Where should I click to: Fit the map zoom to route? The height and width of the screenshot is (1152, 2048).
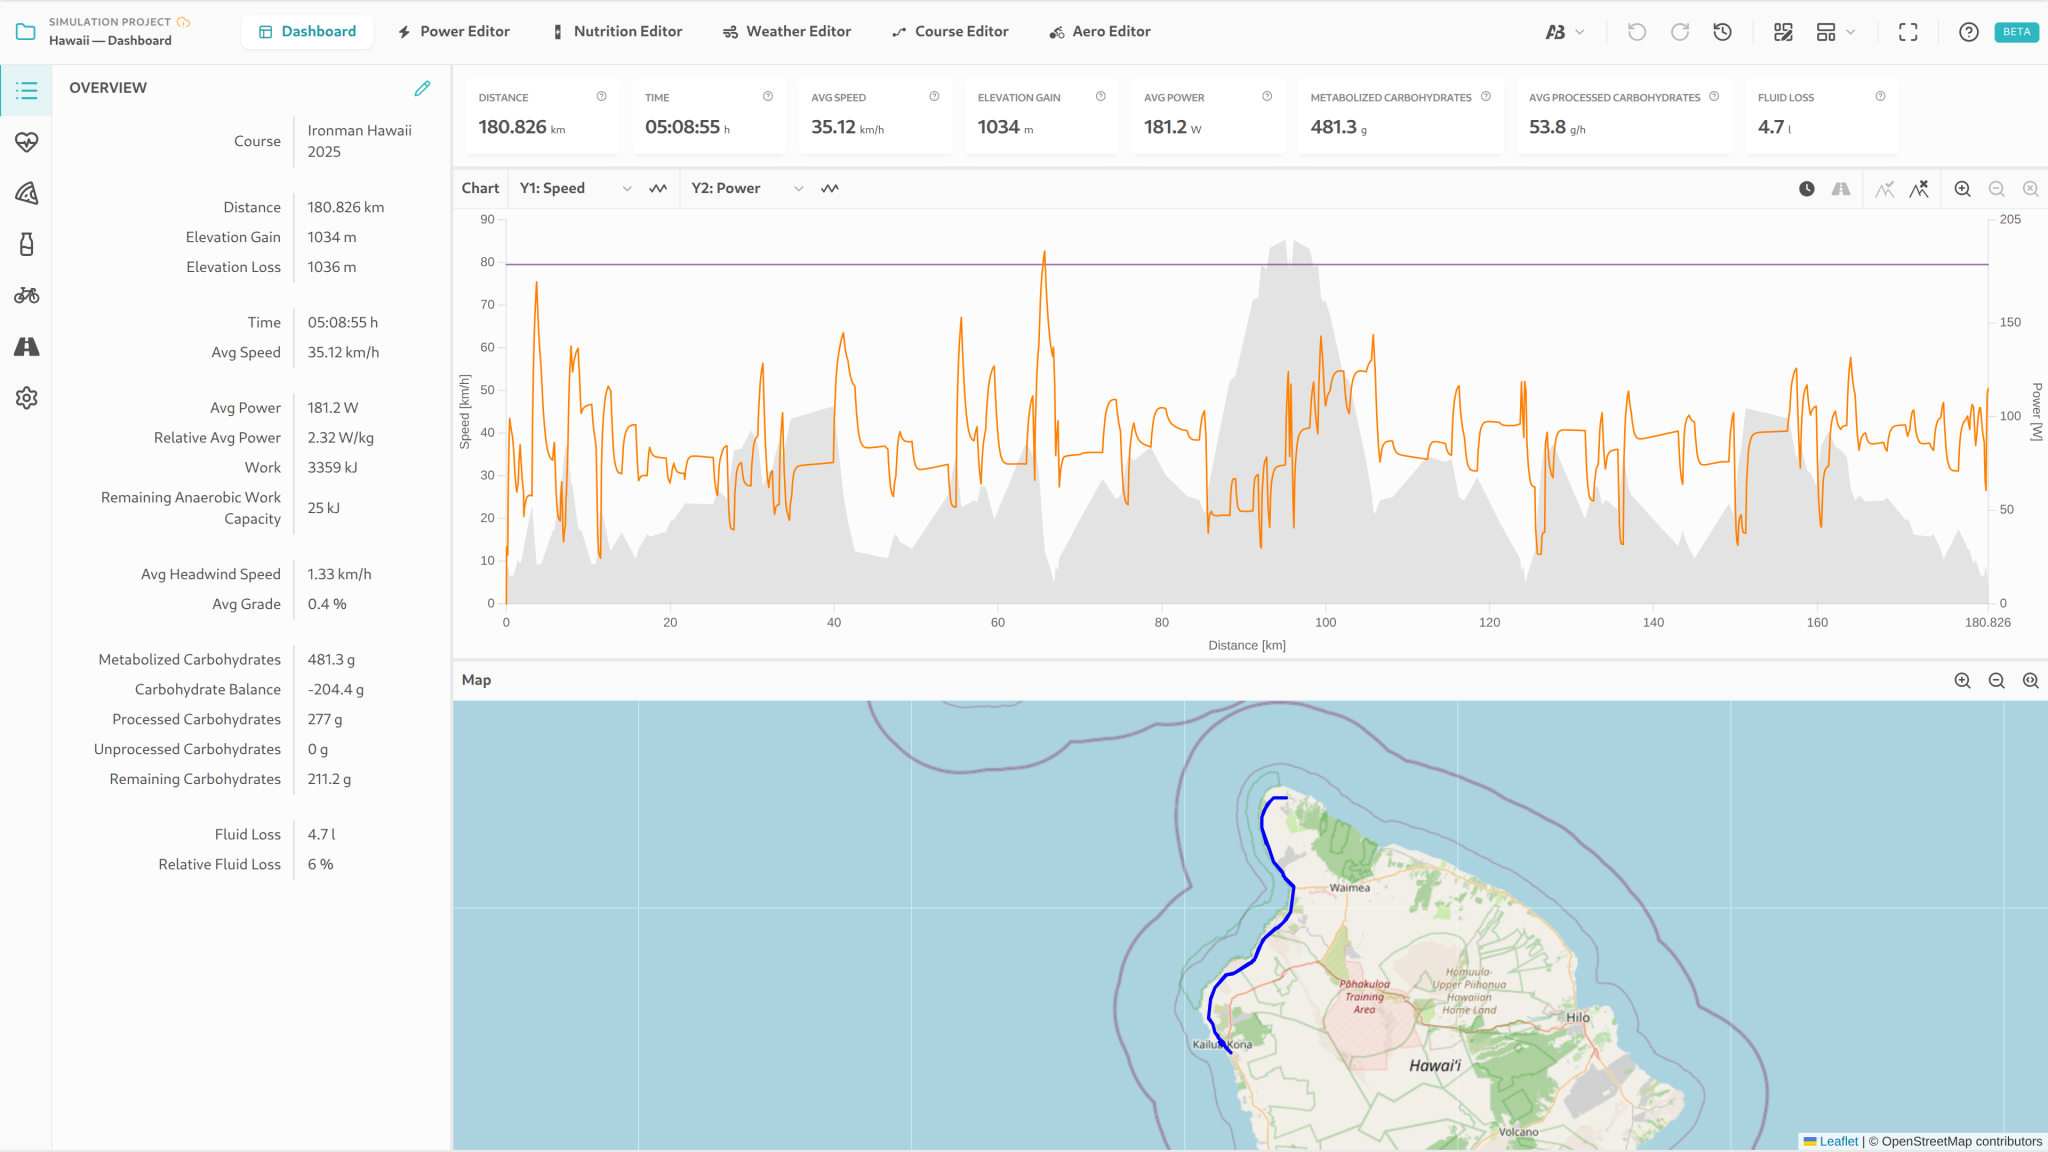click(2031, 681)
